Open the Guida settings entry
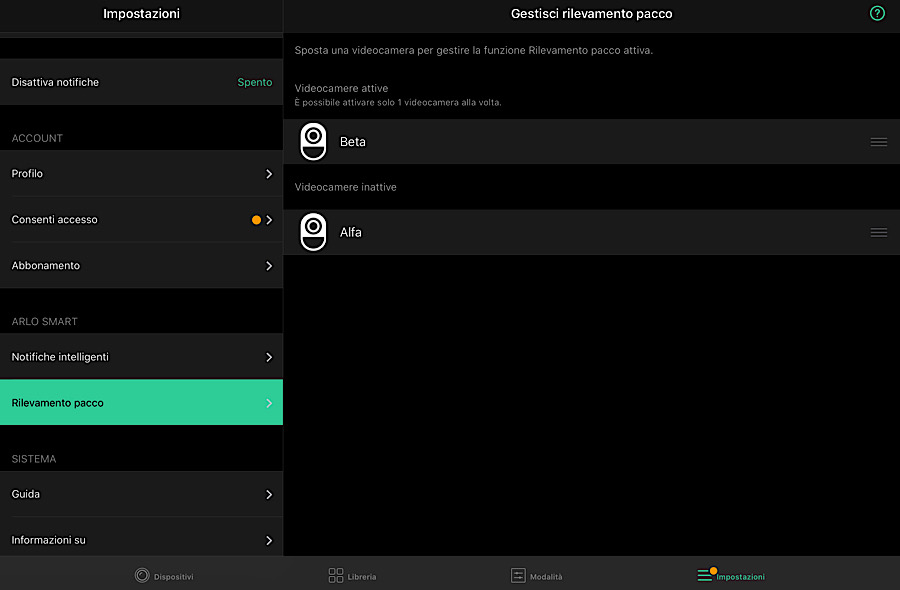 pyautogui.click(x=141, y=494)
